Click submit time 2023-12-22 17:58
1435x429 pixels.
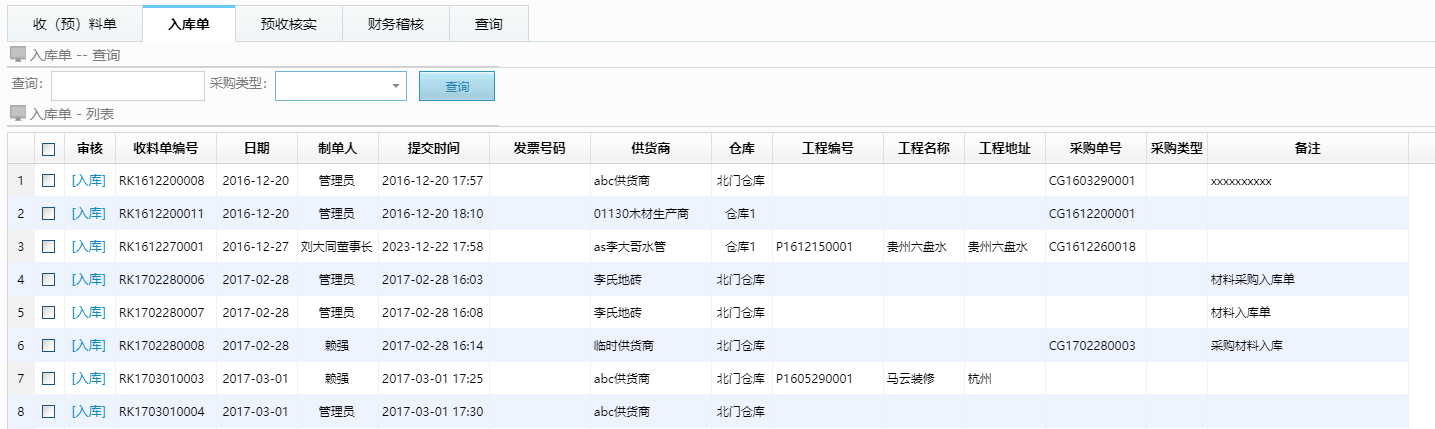[432, 247]
